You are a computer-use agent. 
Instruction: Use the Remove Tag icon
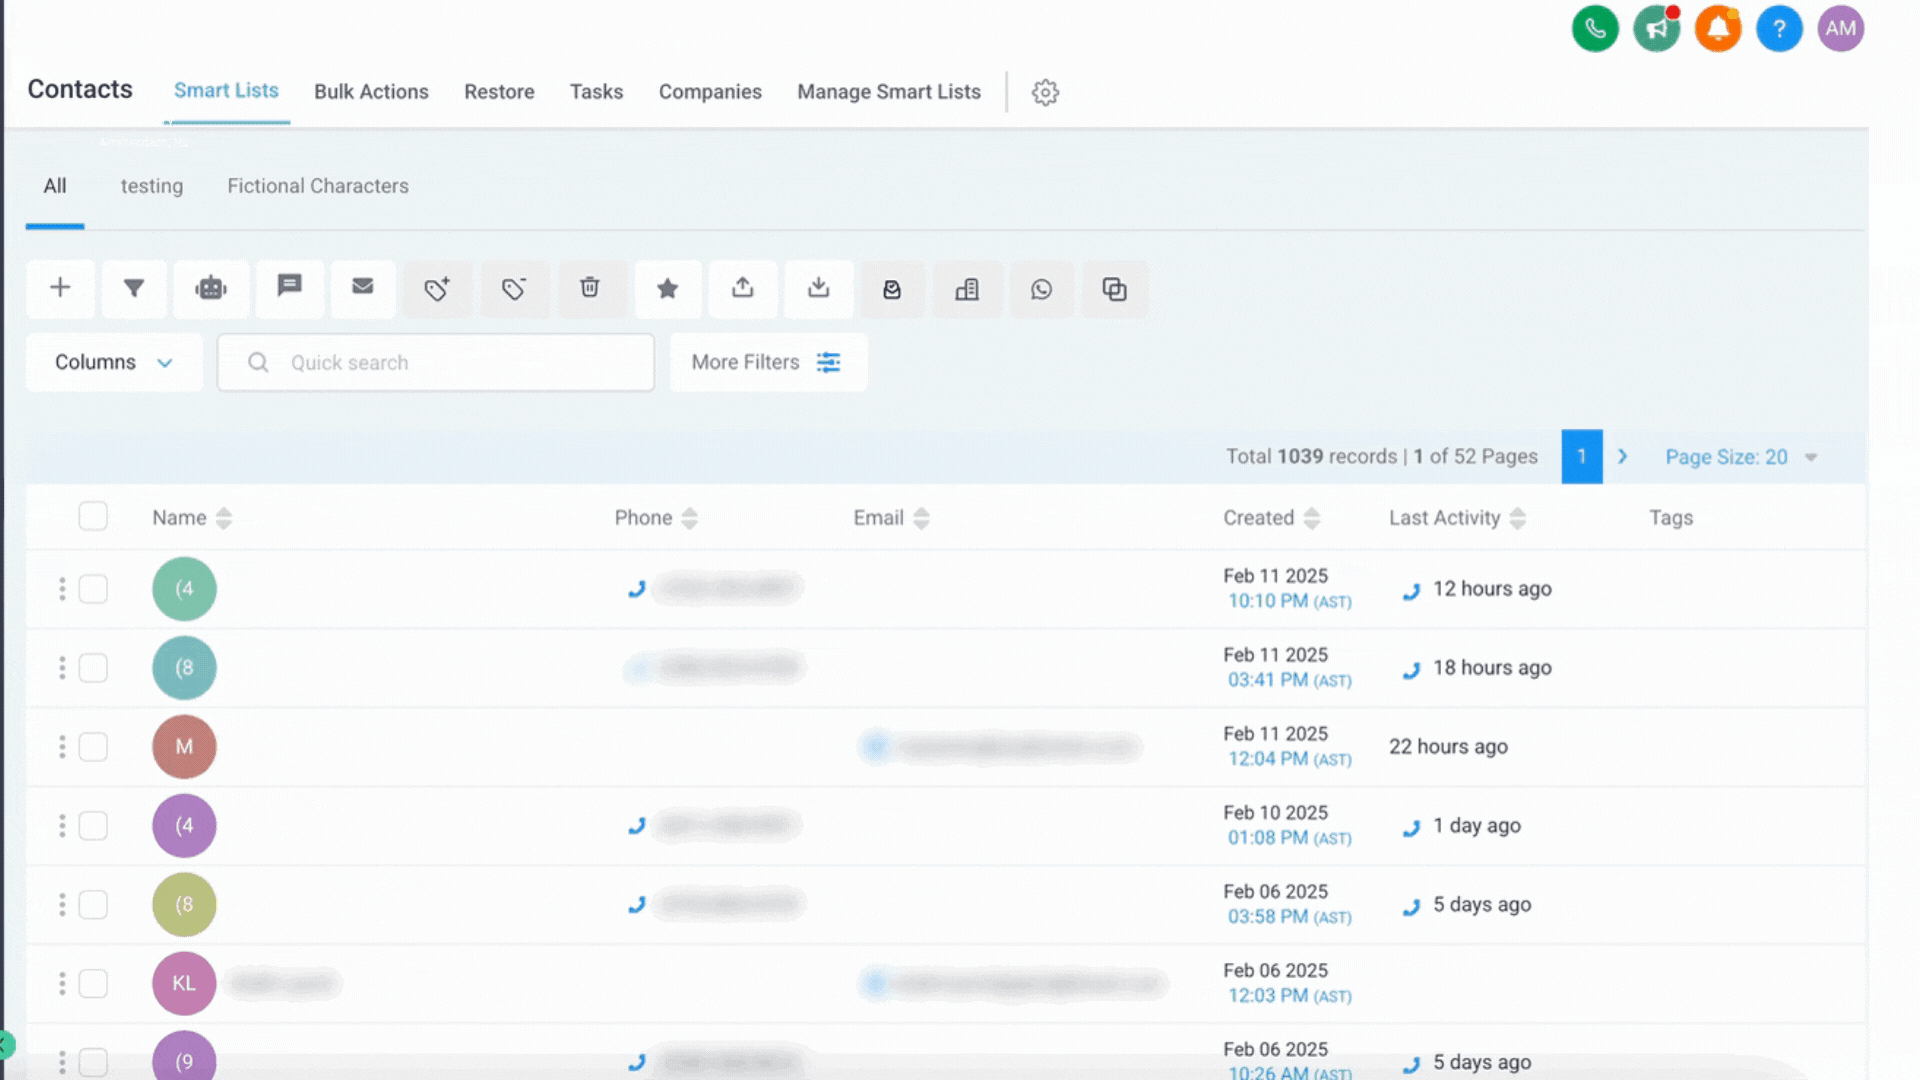(x=514, y=289)
